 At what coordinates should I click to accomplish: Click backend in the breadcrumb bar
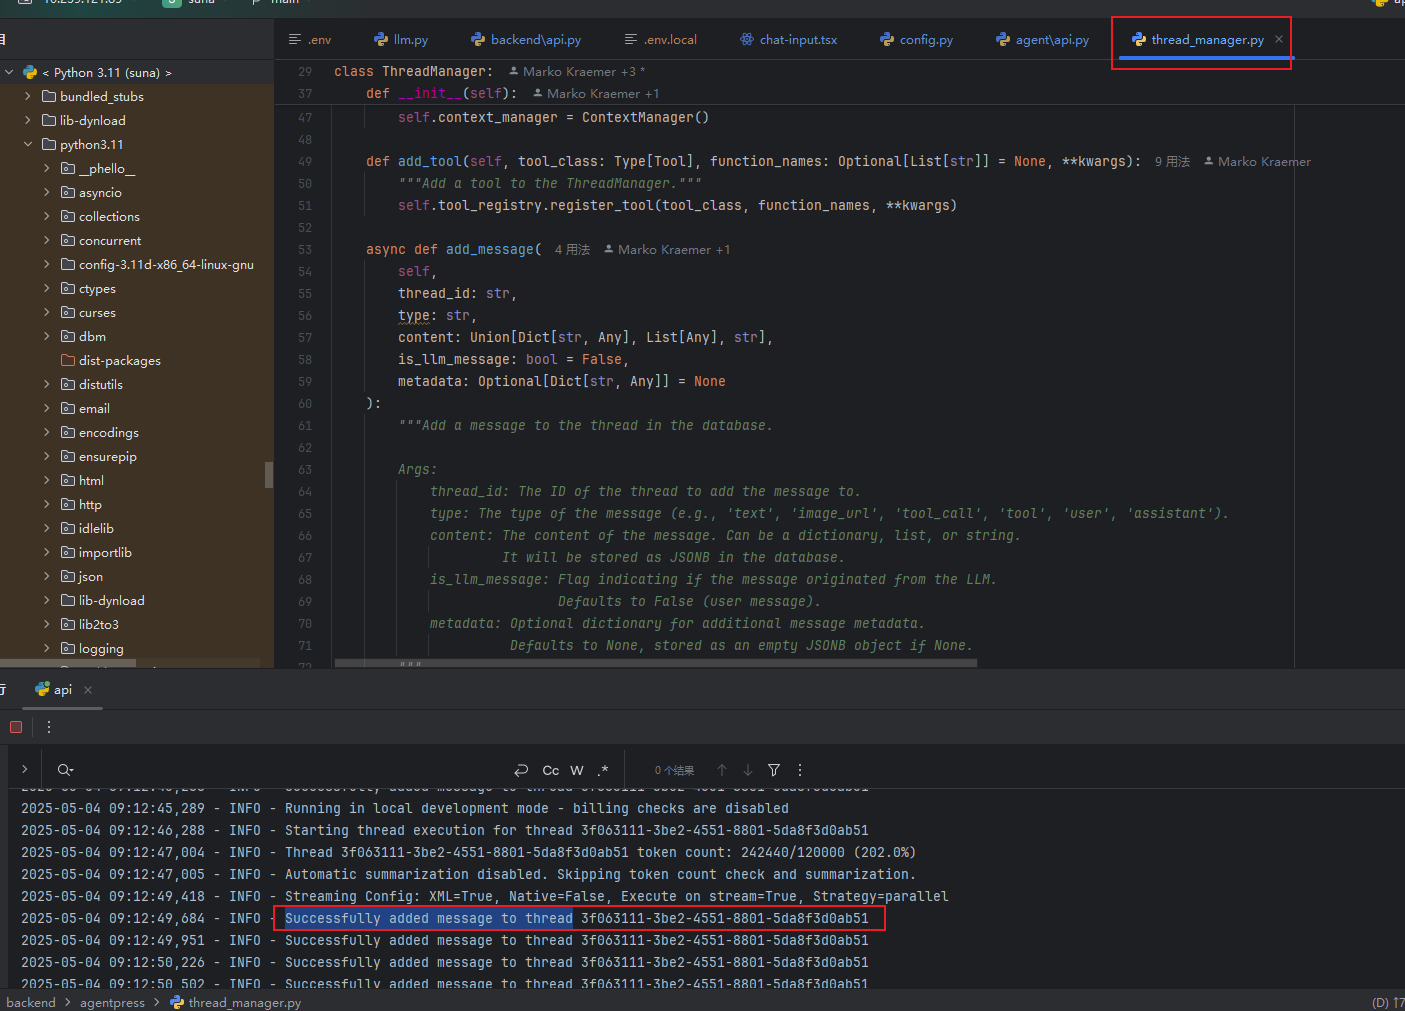coord(30,1002)
